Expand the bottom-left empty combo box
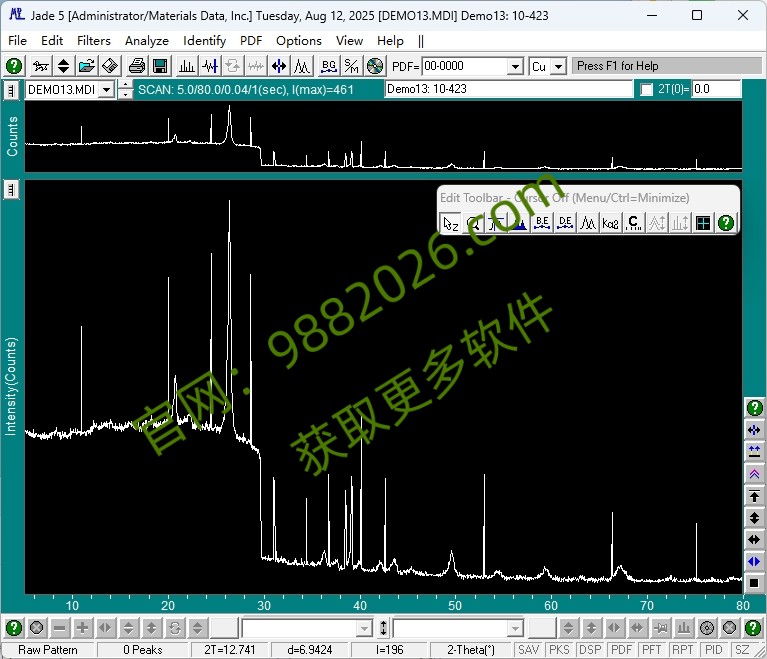 (x=364, y=628)
